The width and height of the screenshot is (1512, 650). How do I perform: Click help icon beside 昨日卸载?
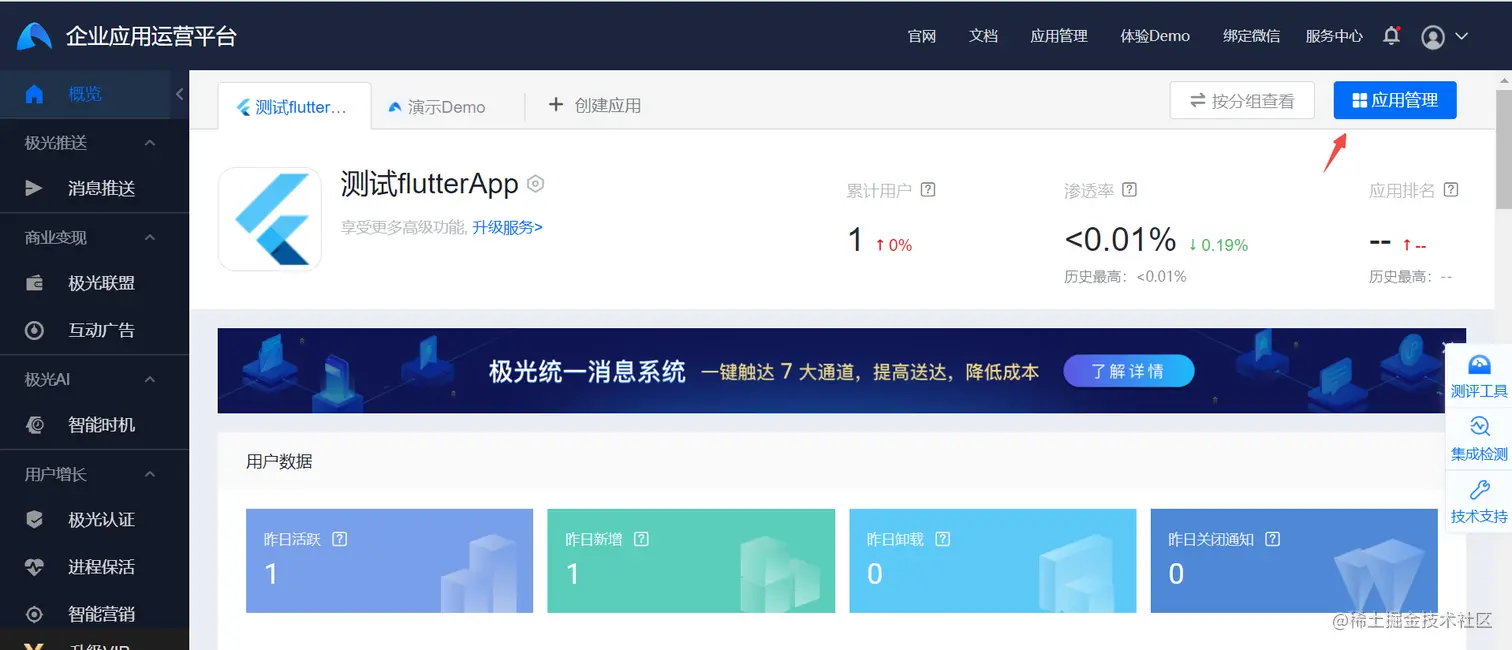[x=943, y=539]
